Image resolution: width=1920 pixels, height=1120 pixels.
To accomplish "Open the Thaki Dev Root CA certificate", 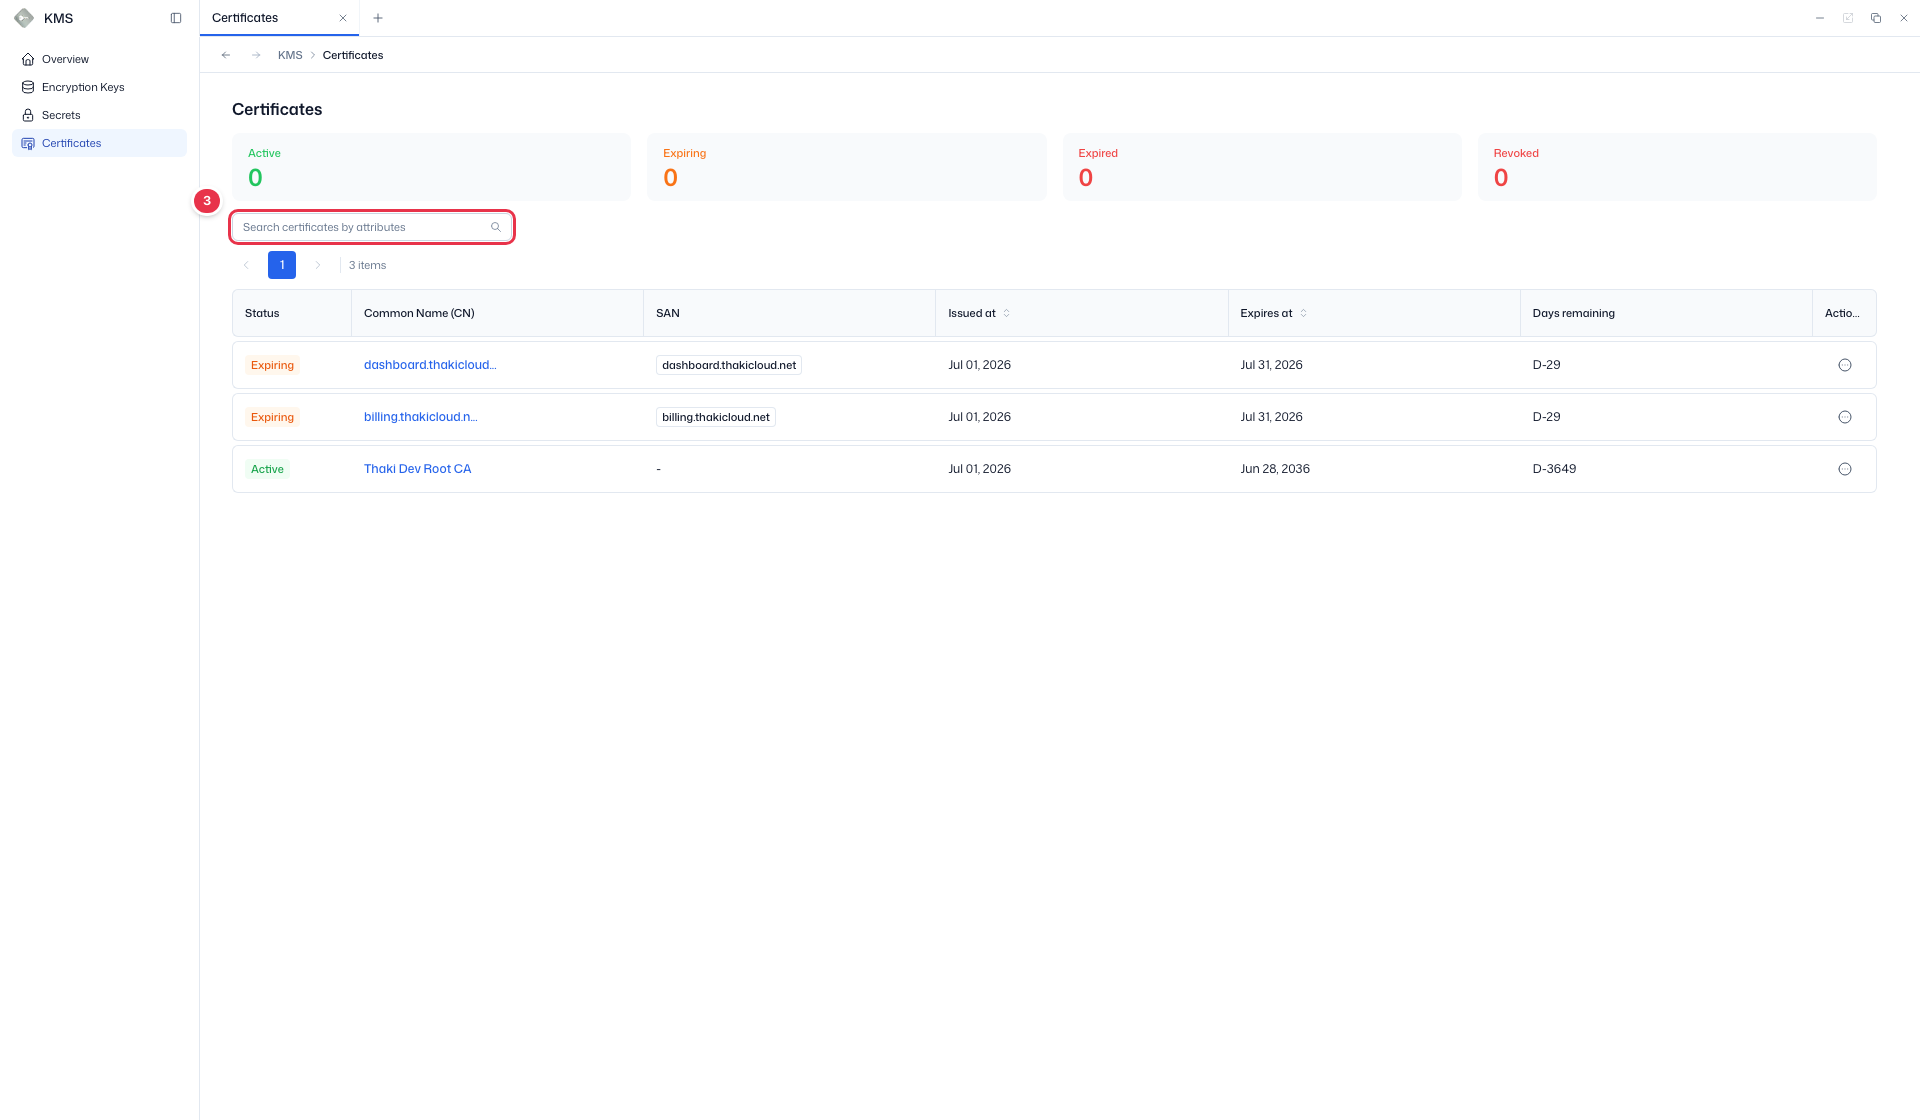I will pos(417,469).
